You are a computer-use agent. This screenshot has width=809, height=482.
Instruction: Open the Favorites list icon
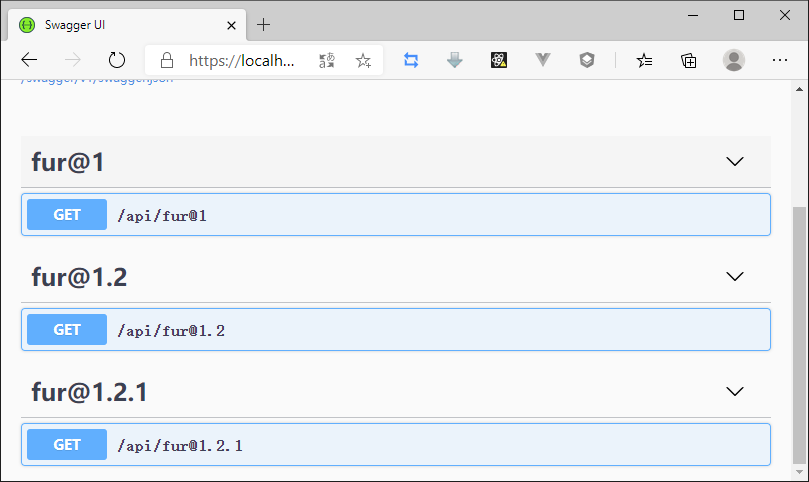pyautogui.click(x=645, y=60)
